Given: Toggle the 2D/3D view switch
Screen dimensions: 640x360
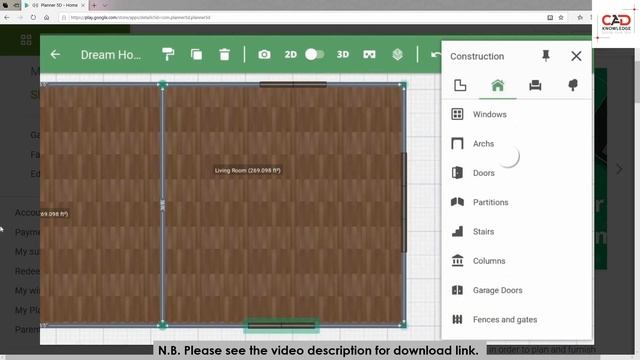Looking at the screenshot, I should (x=315, y=54).
